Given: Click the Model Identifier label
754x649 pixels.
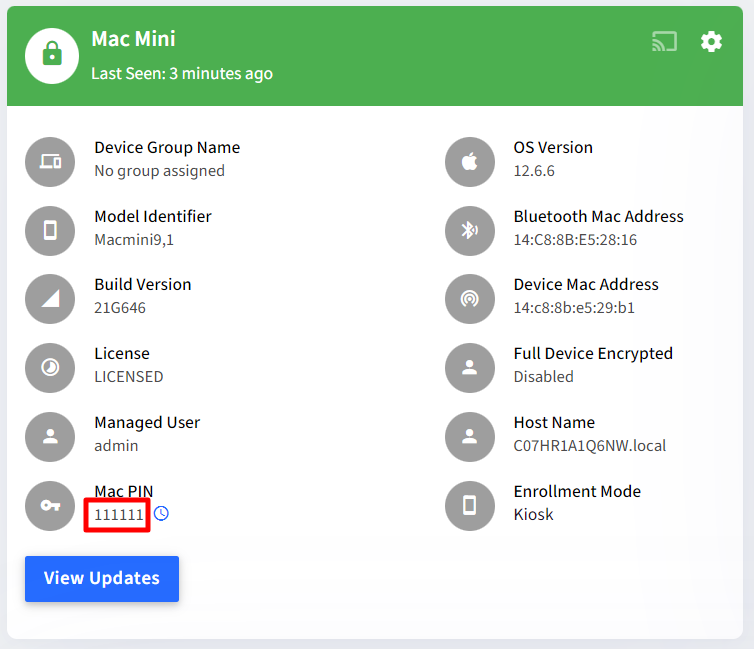Looking at the screenshot, I should (x=152, y=216).
